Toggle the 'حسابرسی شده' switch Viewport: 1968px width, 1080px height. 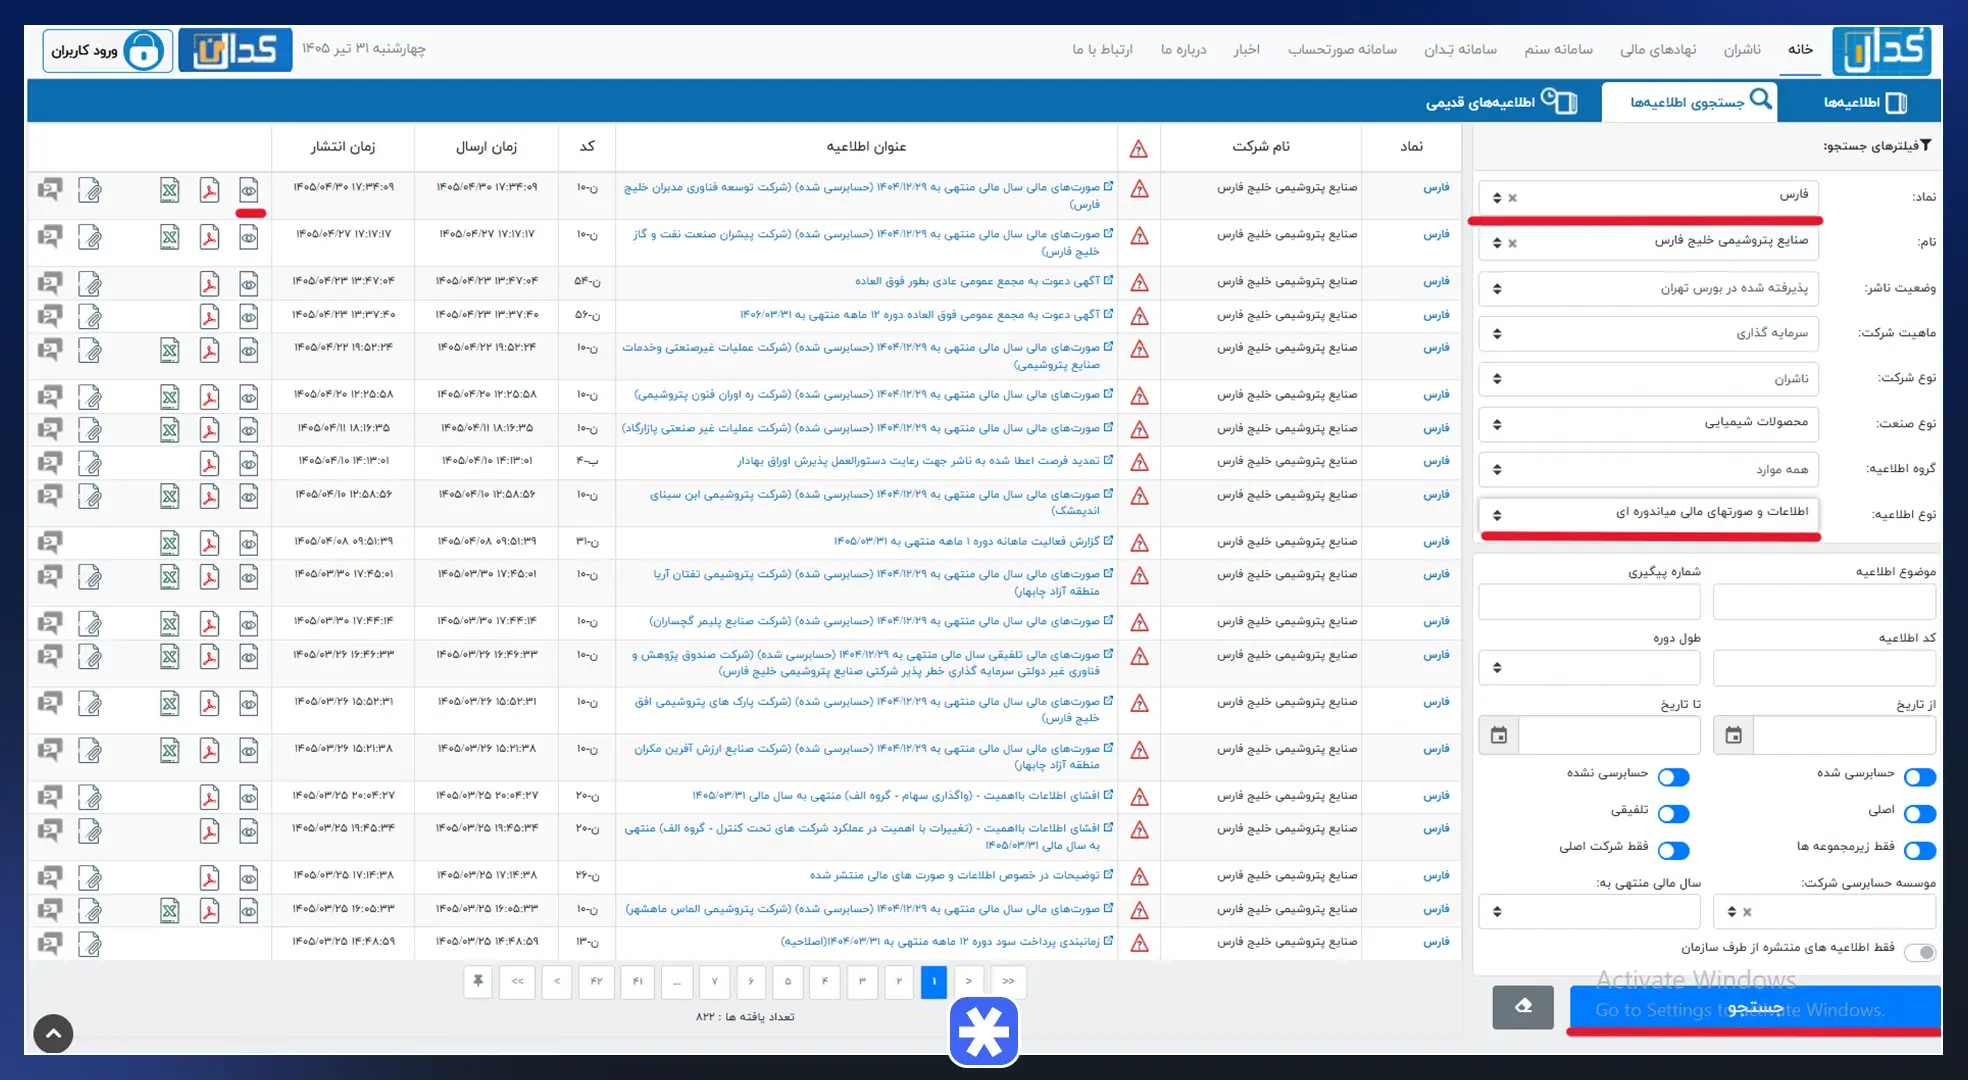click(1920, 777)
